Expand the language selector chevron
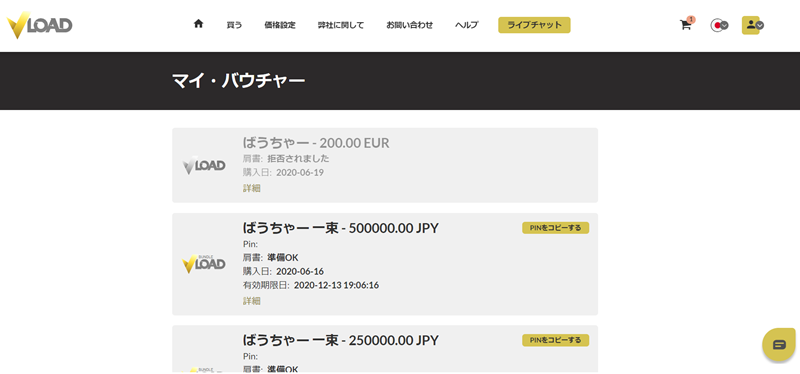Screen dimensions: 800x374 click(x=724, y=25)
